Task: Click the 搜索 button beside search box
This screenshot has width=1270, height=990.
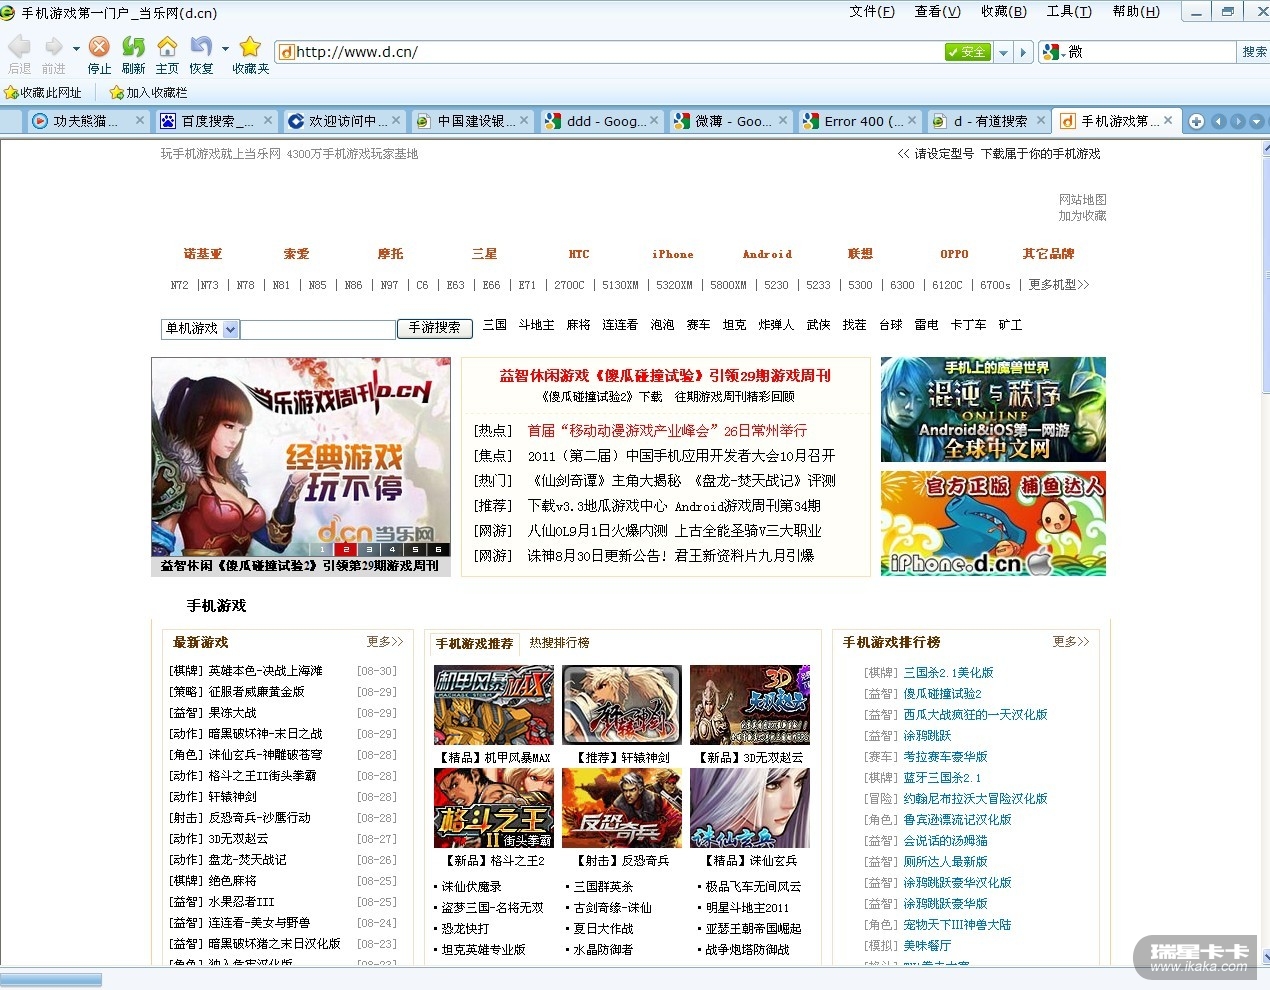Action: (1254, 52)
